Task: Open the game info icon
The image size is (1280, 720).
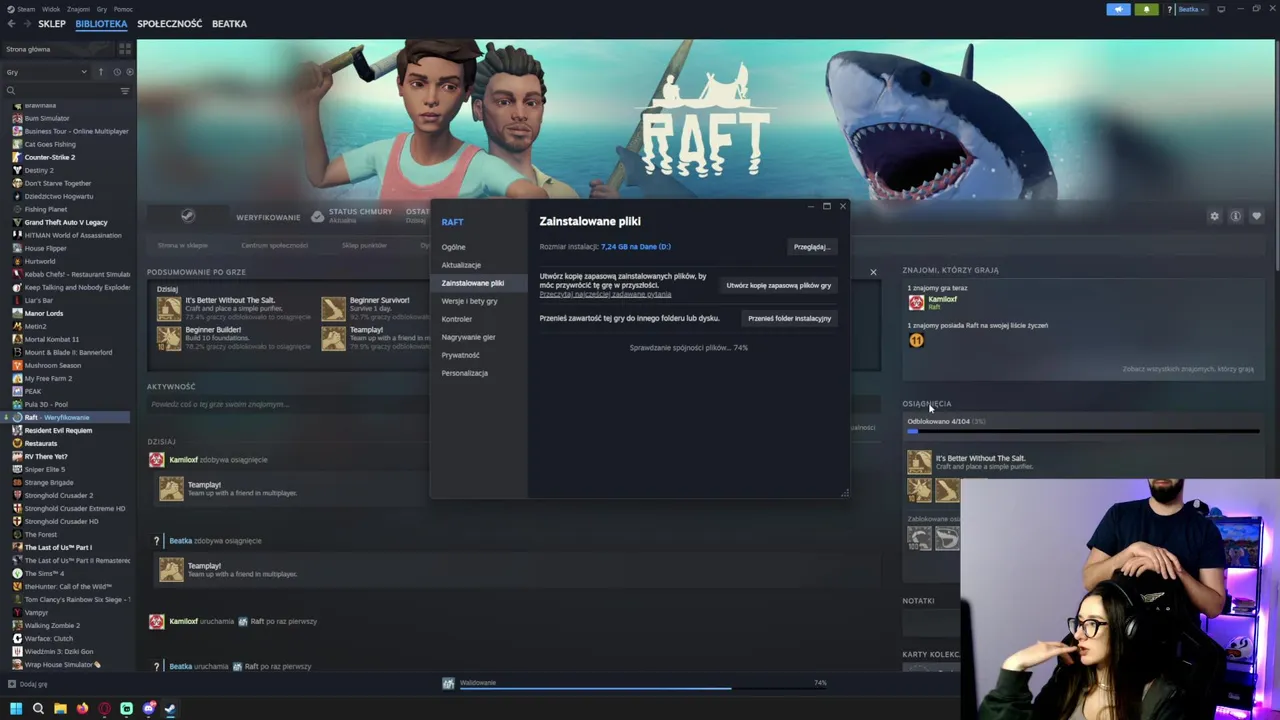Action: point(1236,216)
